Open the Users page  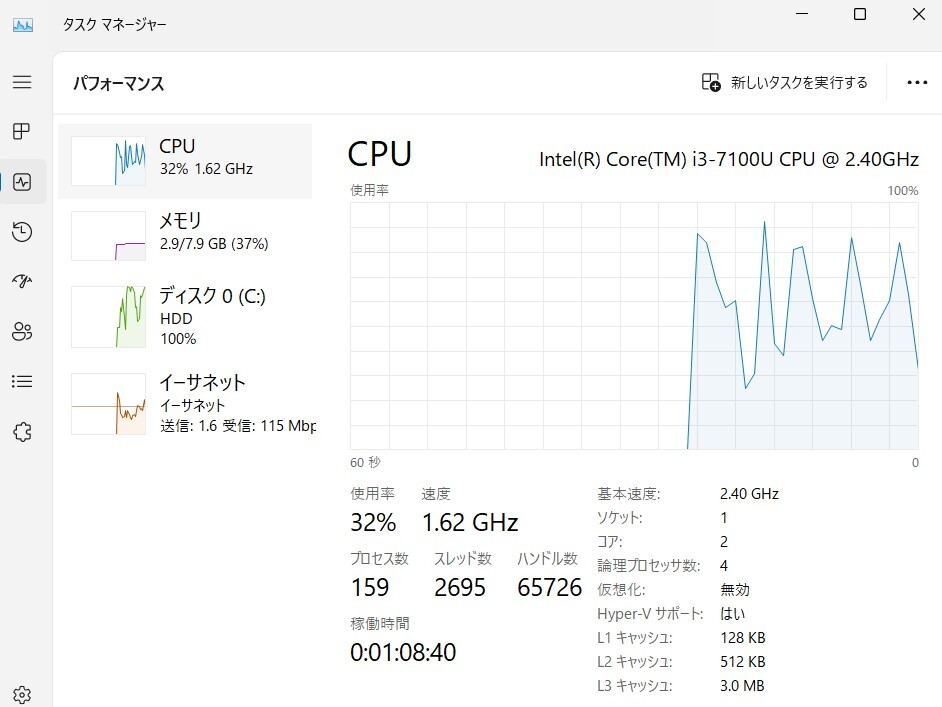coord(22,331)
